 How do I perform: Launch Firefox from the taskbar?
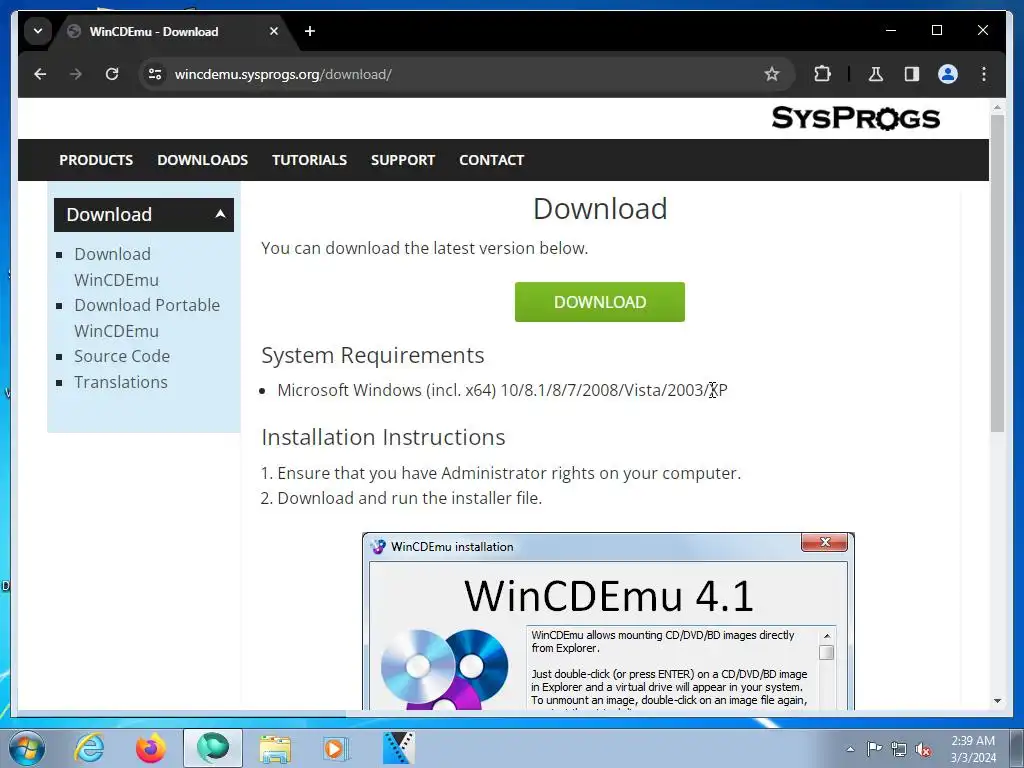tap(151, 748)
